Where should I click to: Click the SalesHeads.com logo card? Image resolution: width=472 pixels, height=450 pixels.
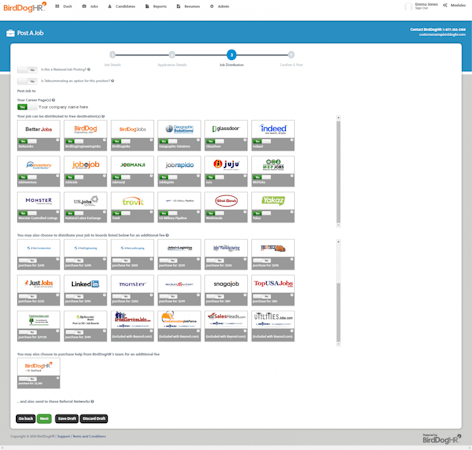pos(226,319)
